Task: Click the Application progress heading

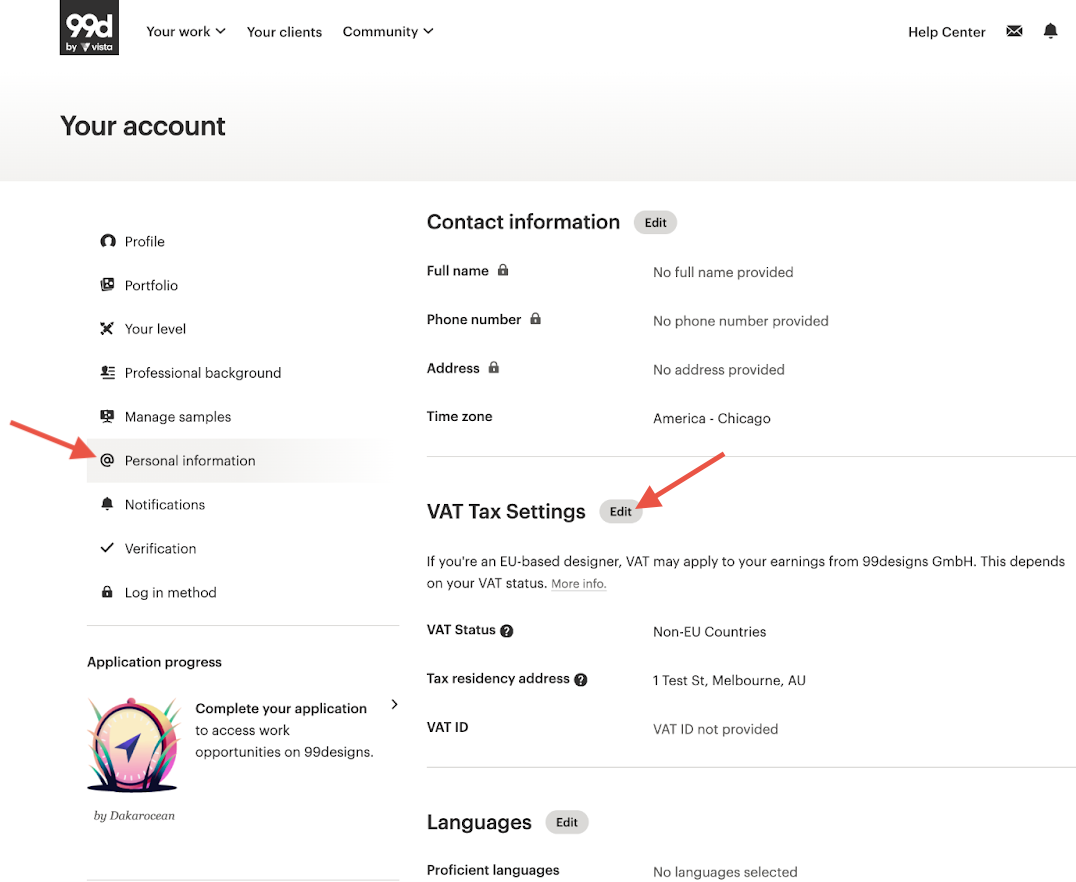Action: click(154, 662)
